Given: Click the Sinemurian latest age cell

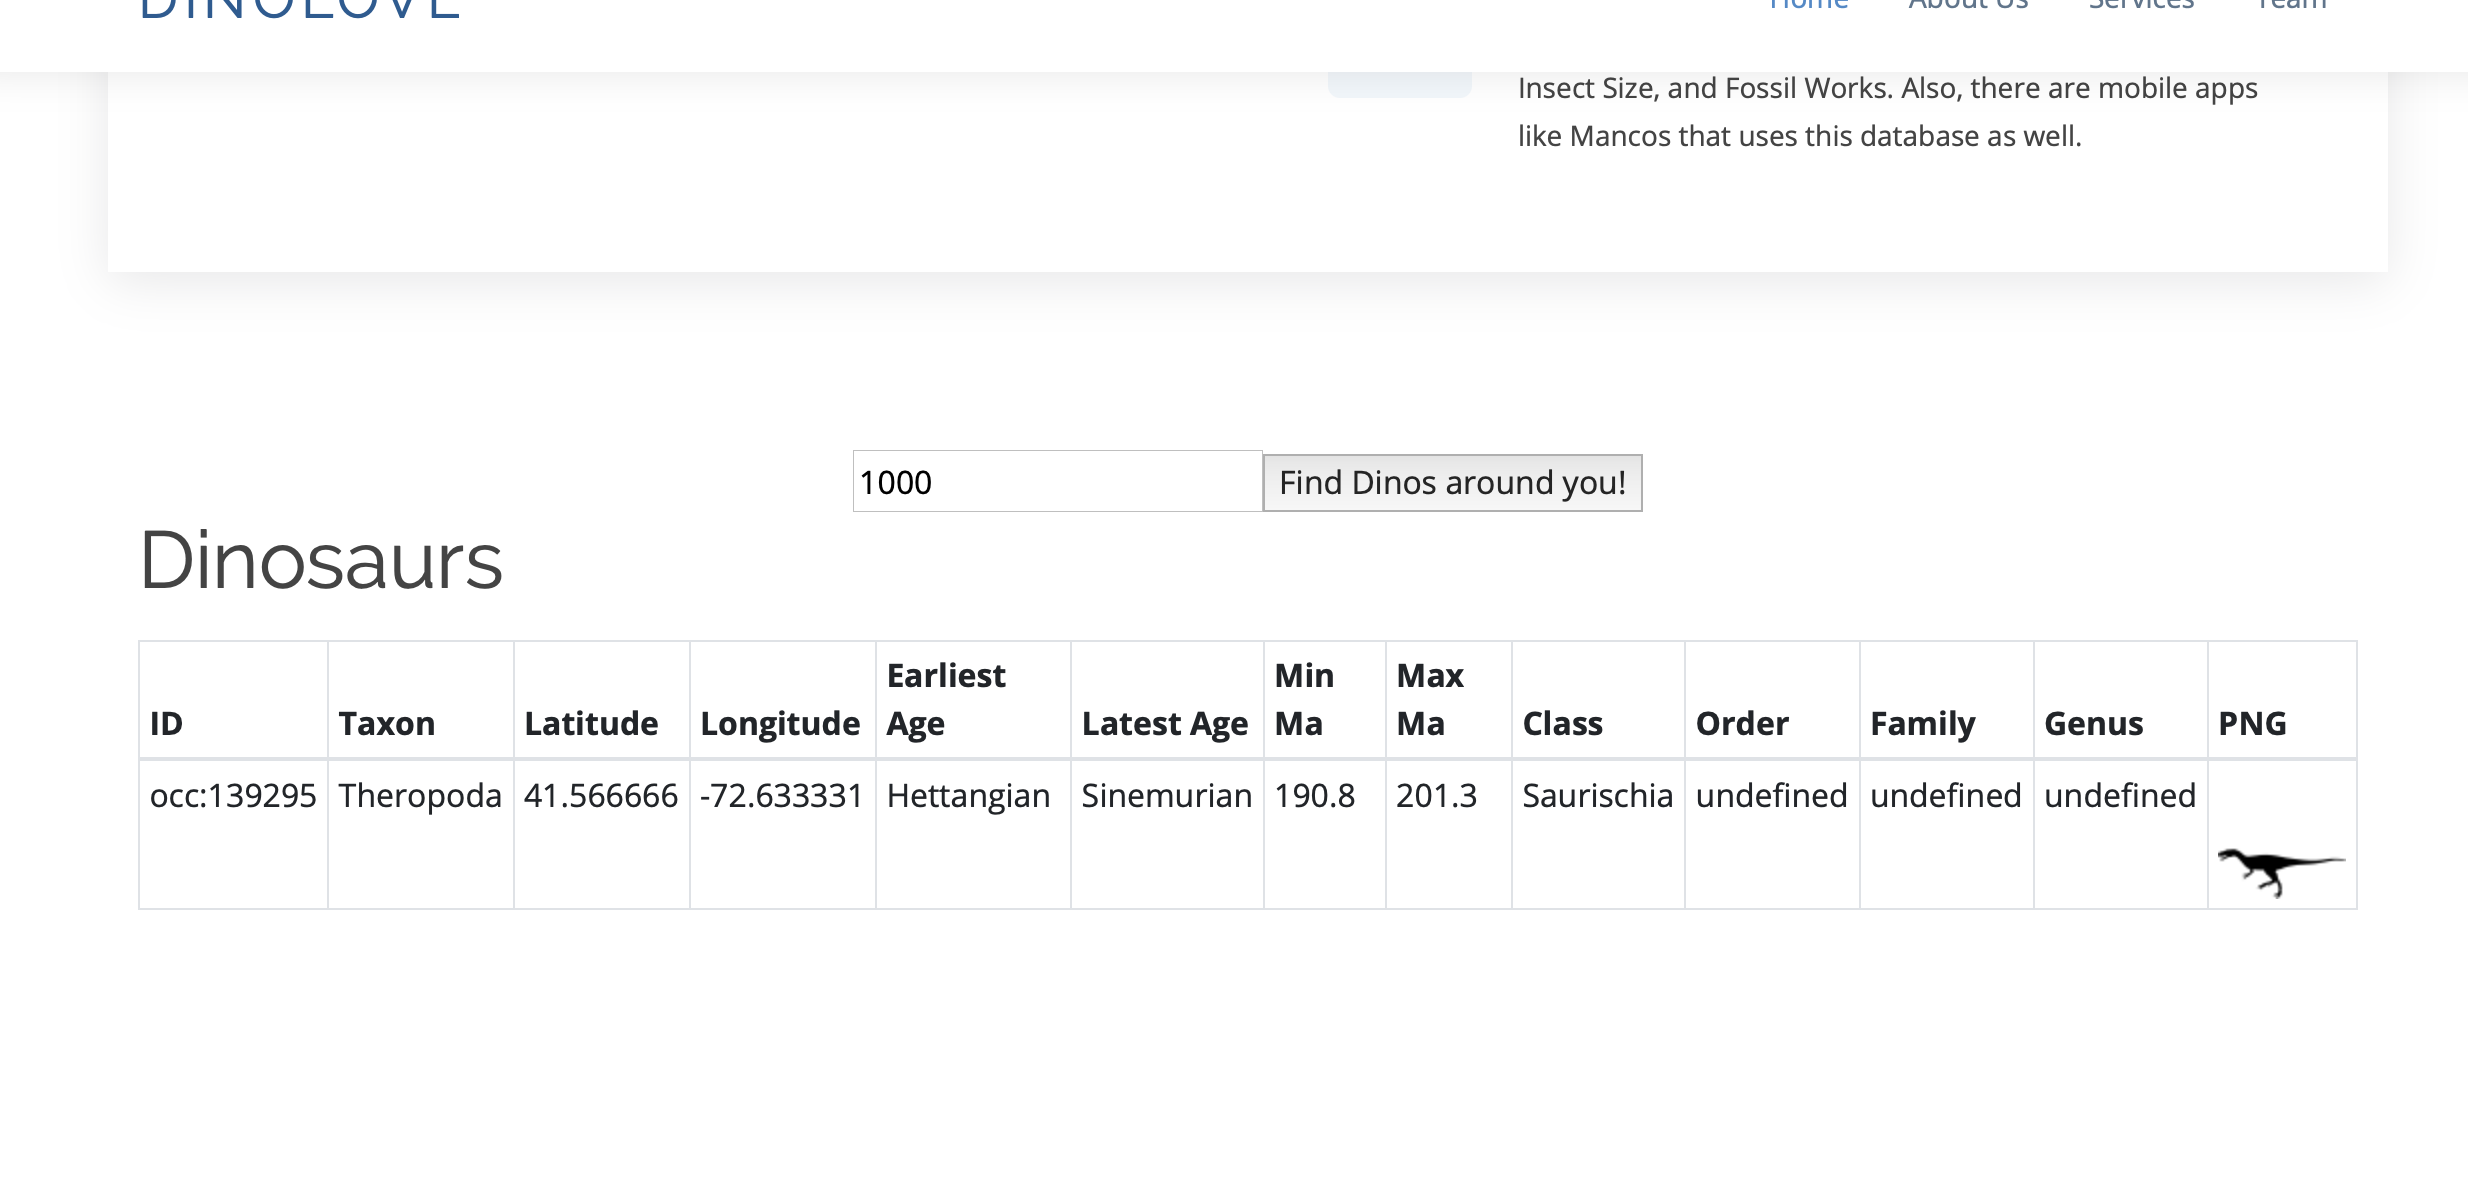Looking at the screenshot, I should pos(1166,796).
